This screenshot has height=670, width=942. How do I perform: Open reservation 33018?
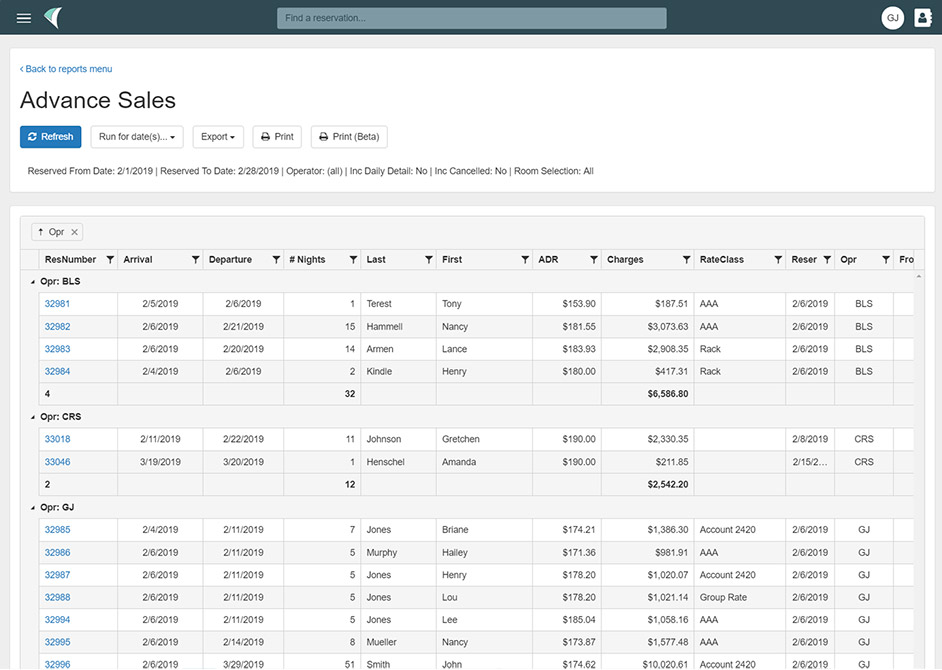tap(57, 439)
